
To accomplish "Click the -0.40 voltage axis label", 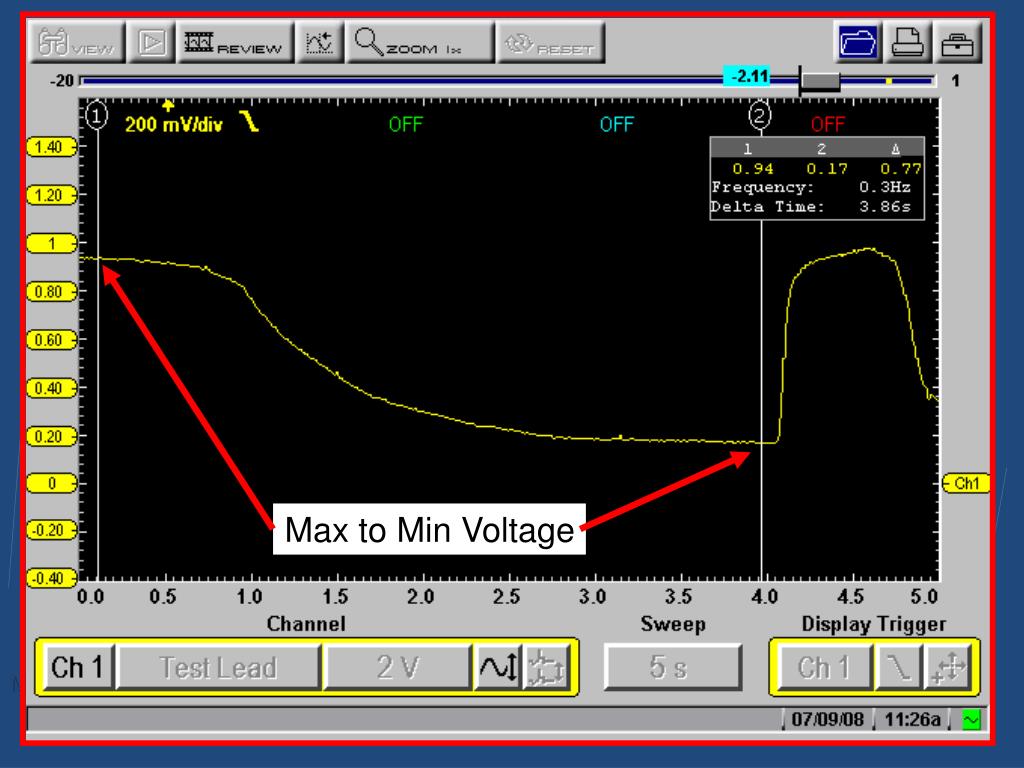I will point(51,578).
